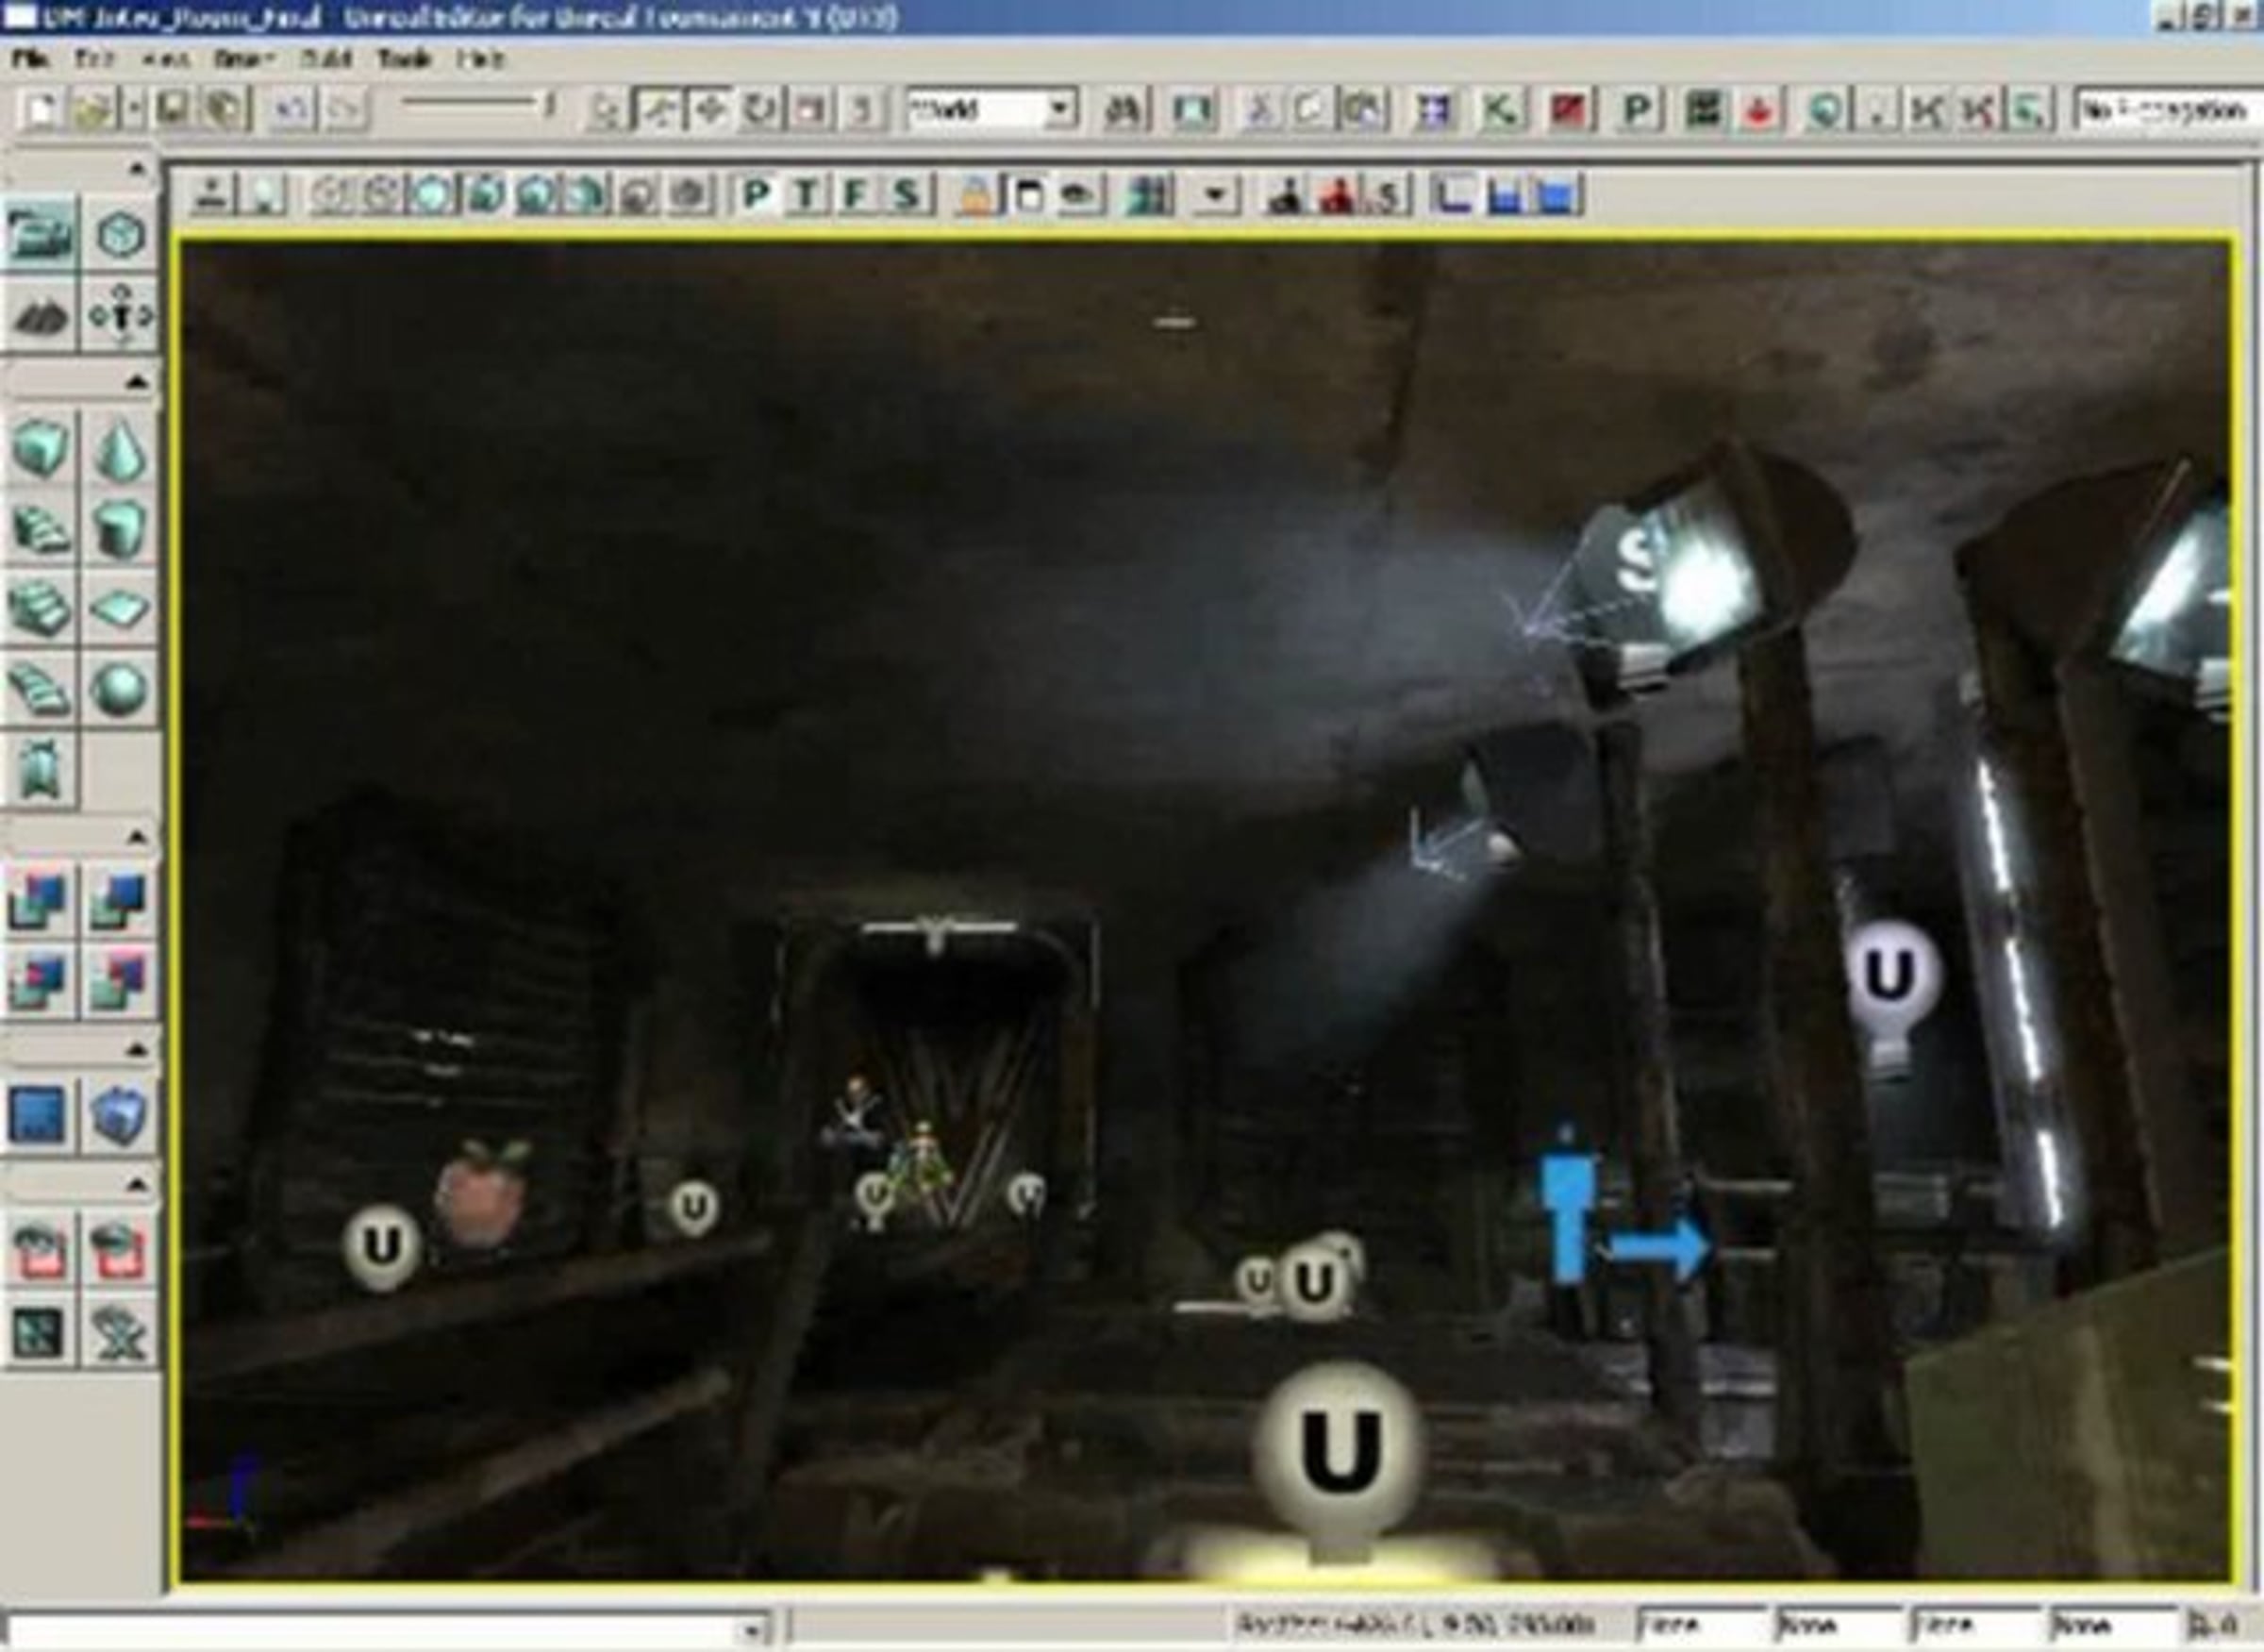Click the green P toolbar button
This screenshot has width=2264, height=1652.
pyautogui.click(x=1637, y=110)
